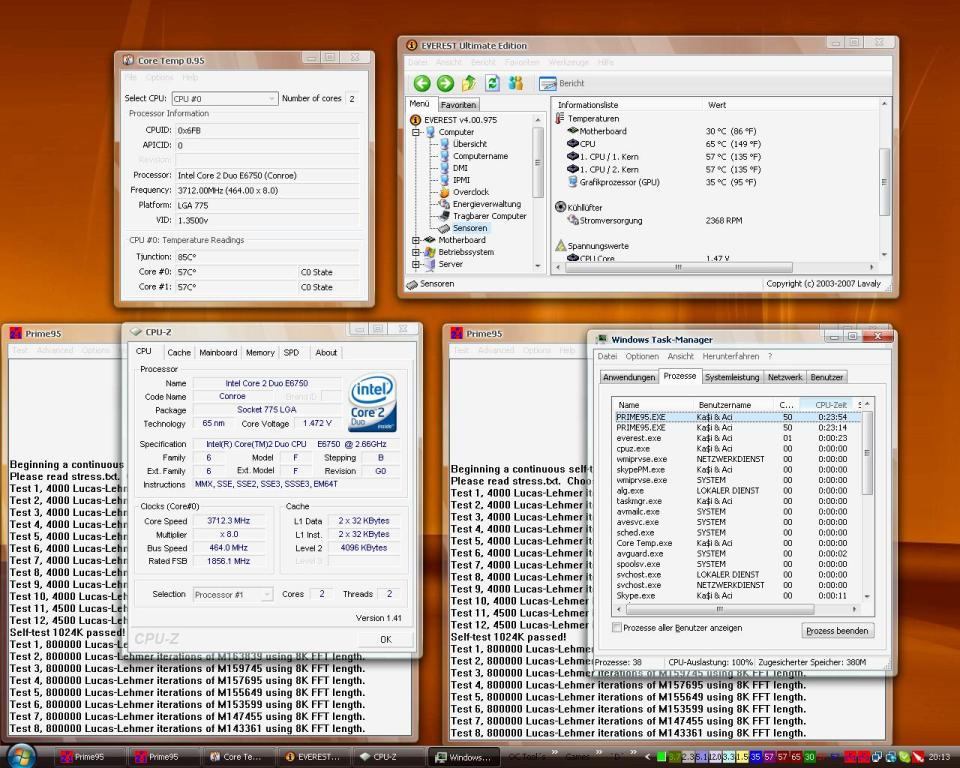960x768 pixels.
Task: Collapse the Computer node in EVEREST tree
Action: tap(416, 132)
